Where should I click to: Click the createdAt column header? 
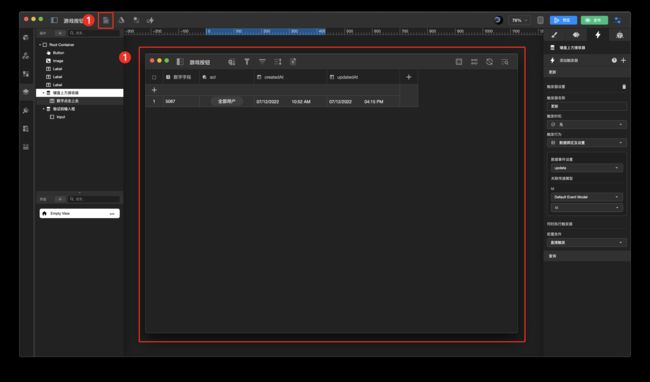pos(290,77)
